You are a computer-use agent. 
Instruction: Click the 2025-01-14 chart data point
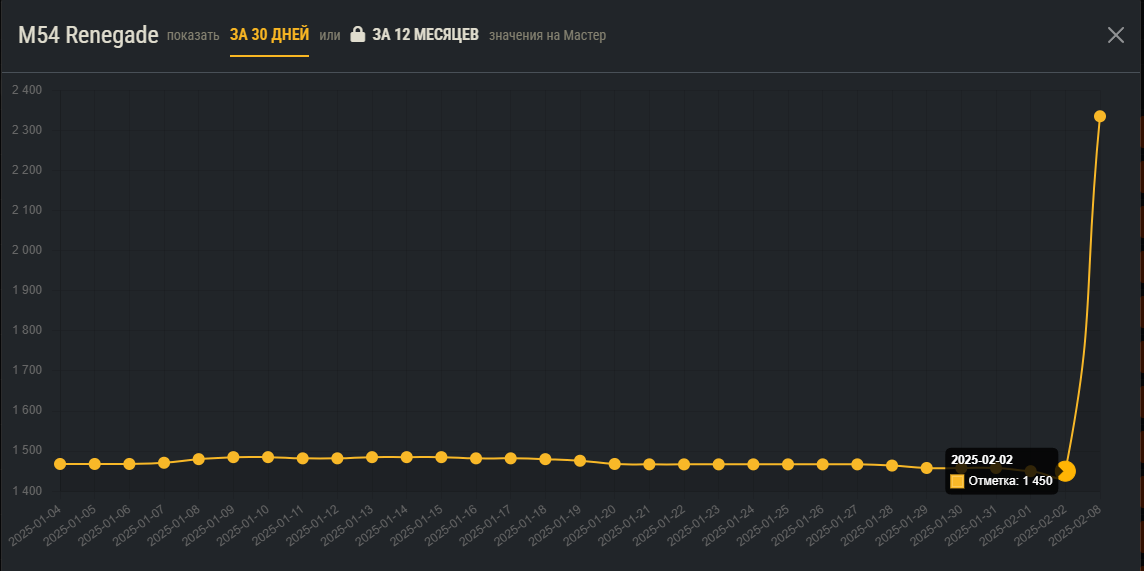tap(406, 457)
